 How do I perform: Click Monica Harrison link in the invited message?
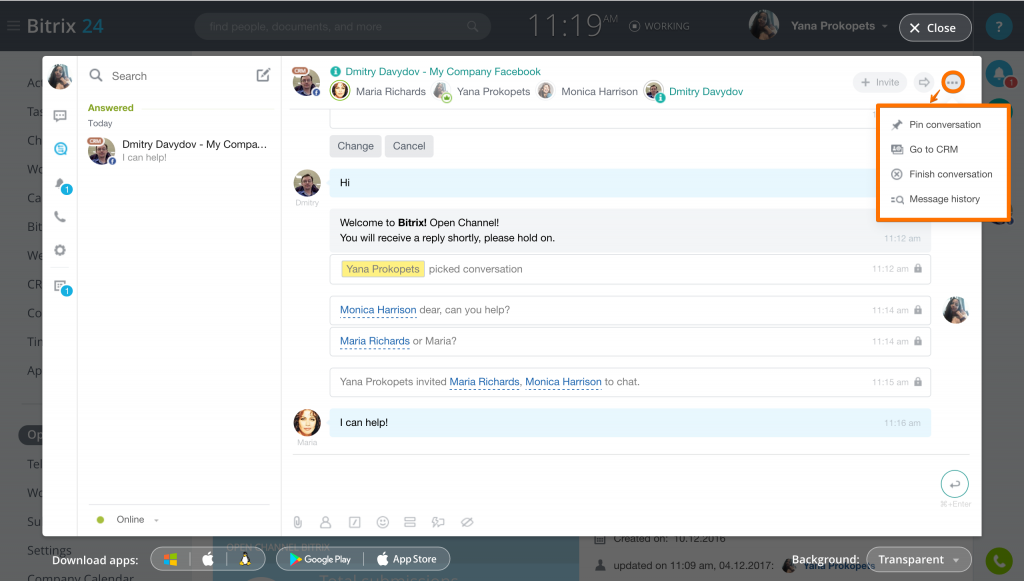pos(564,382)
